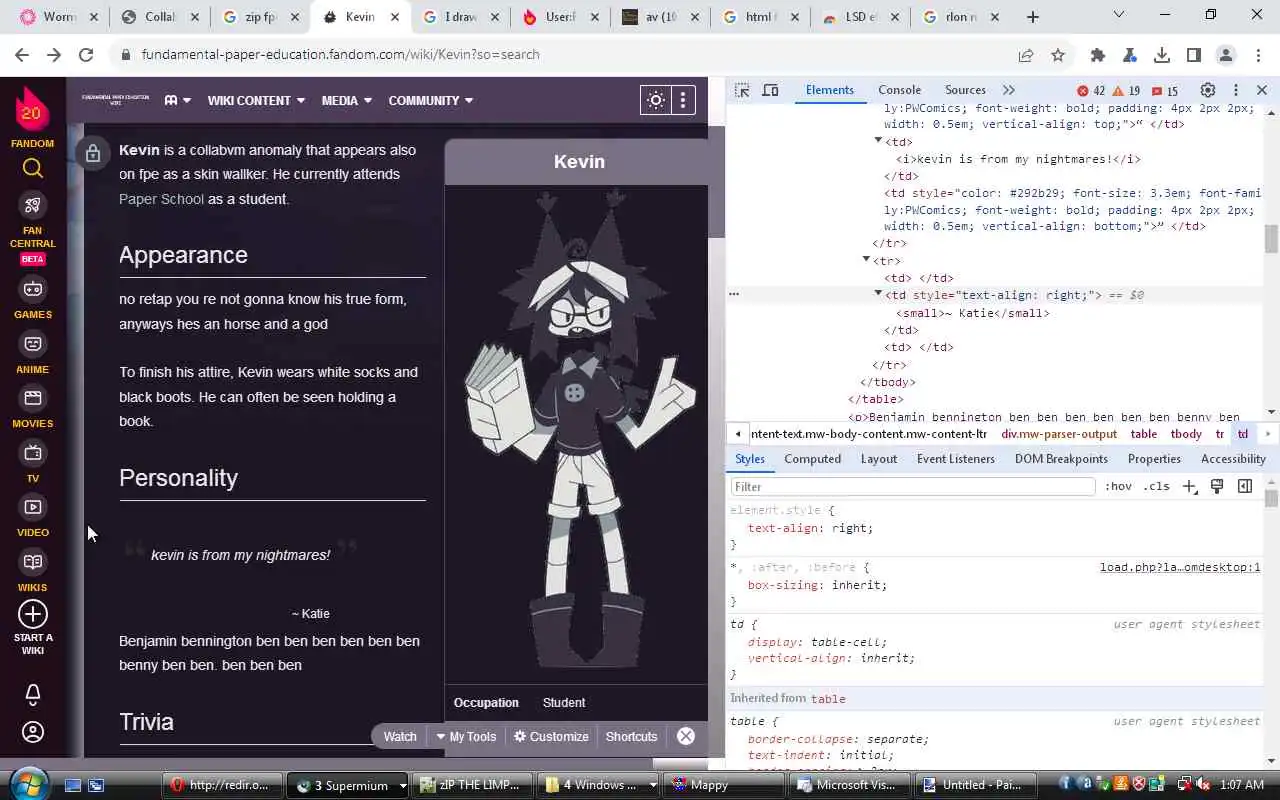This screenshot has height=800, width=1280.
Task: Open the Movies section icon
Action: (33, 398)
